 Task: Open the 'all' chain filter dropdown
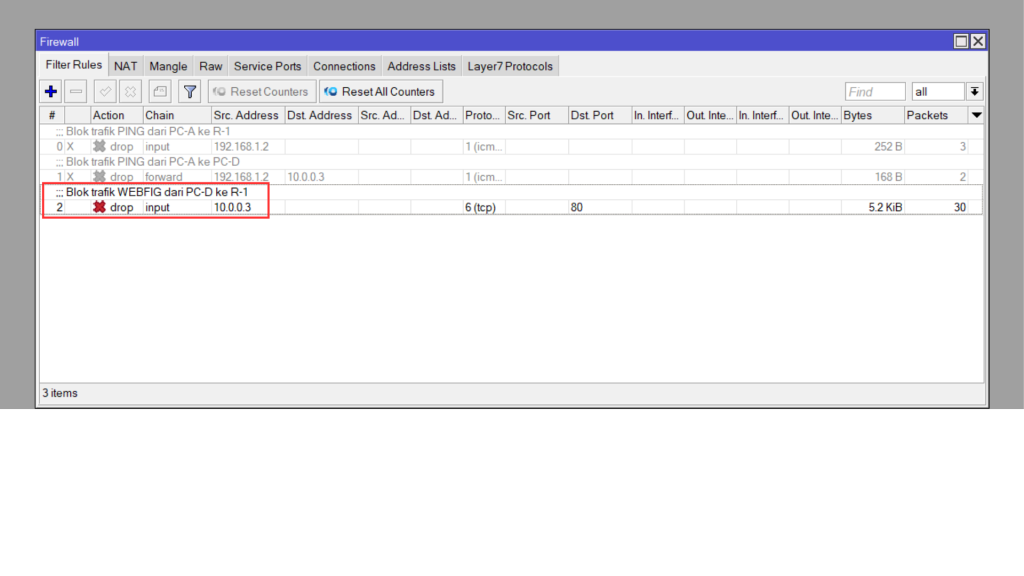pyautogui.click(x=974, y=92)
